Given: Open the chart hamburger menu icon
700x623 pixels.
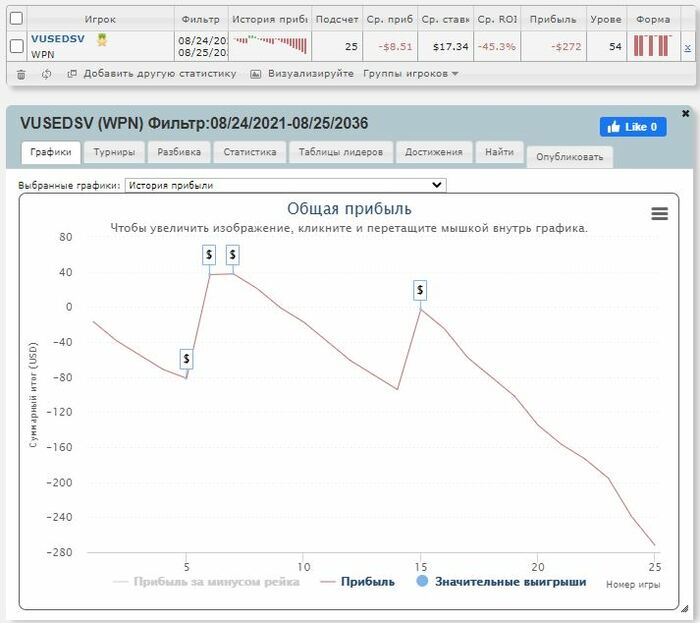Looking at the screenshot, I should [x=659, y=214].
